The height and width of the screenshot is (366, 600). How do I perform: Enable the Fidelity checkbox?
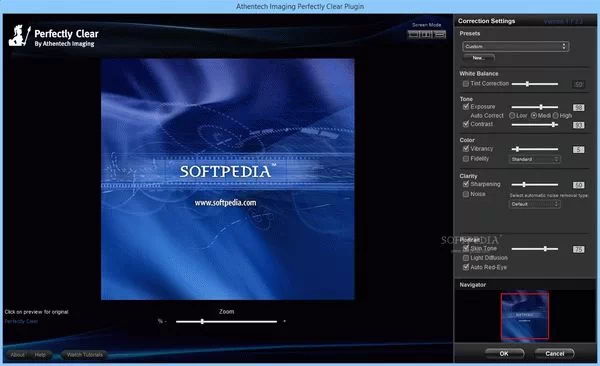(x=466, y=158)
